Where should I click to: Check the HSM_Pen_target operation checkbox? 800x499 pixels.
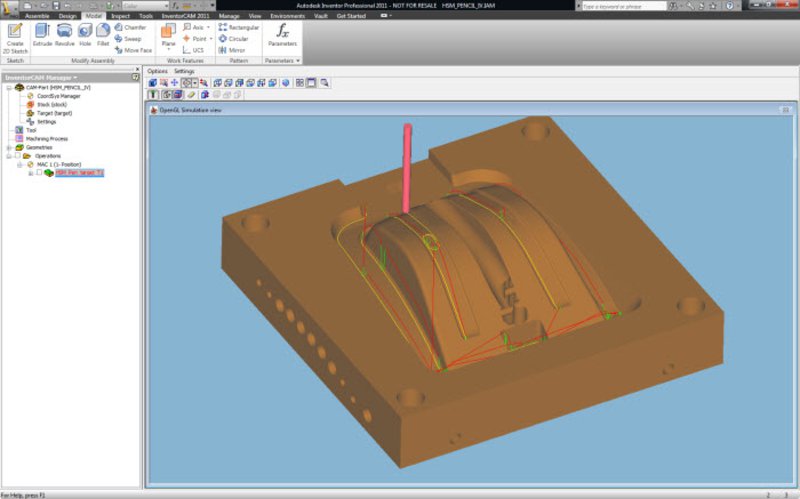pyautogui.click(x=39, y=173)
